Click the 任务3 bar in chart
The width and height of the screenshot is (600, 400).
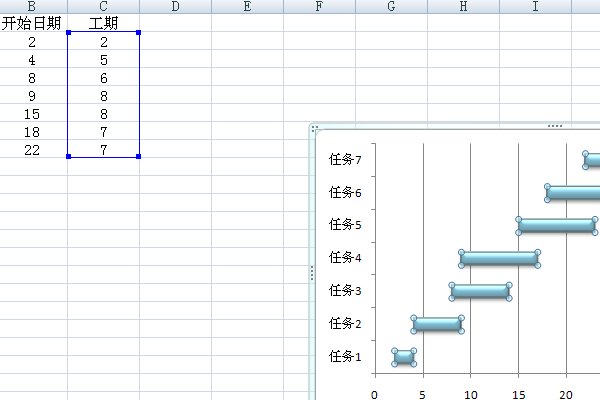pos(480,292)
